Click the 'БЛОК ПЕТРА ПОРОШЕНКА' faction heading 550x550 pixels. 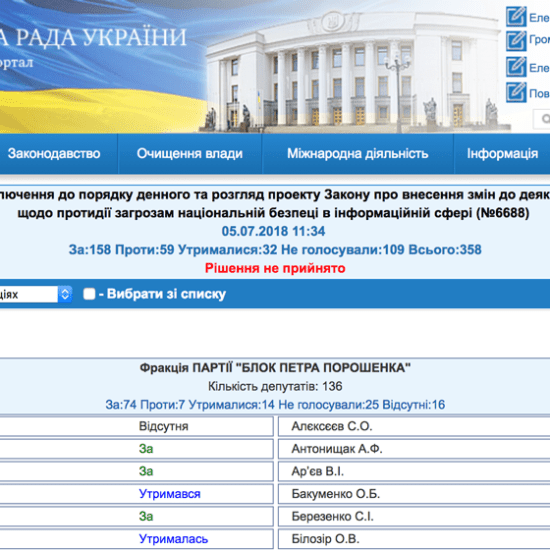coord(275,368)
